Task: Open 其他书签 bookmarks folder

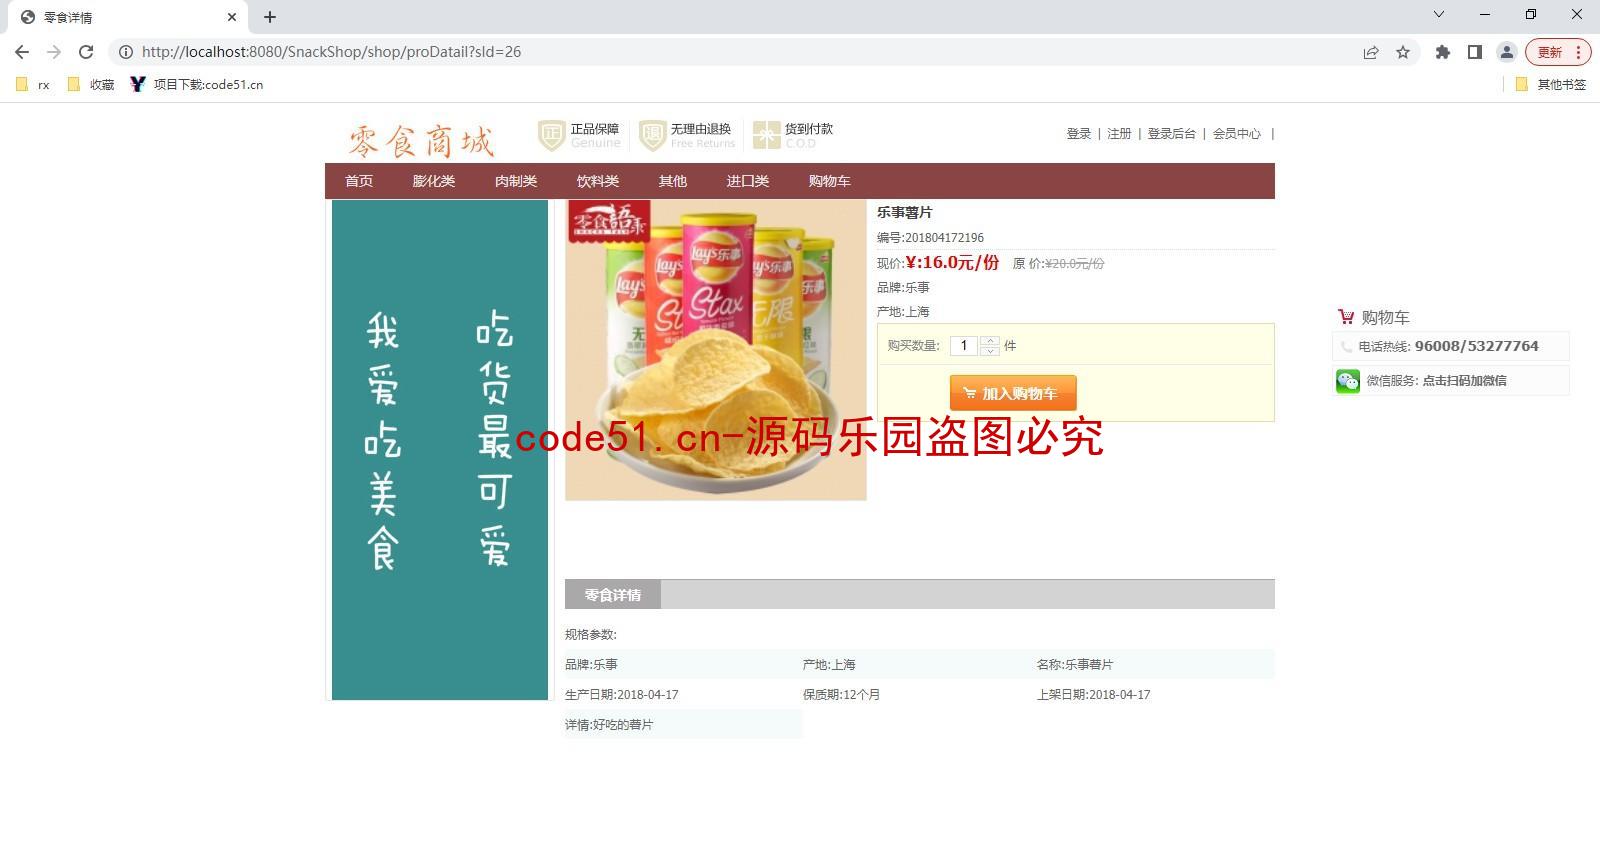Action: (x=1551, y=85)
